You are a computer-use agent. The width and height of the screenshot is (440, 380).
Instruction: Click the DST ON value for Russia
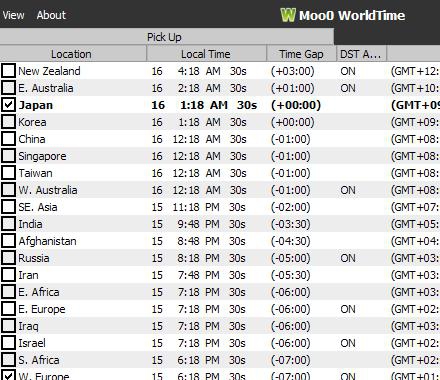pyautogui.click(x=348, y=258)
